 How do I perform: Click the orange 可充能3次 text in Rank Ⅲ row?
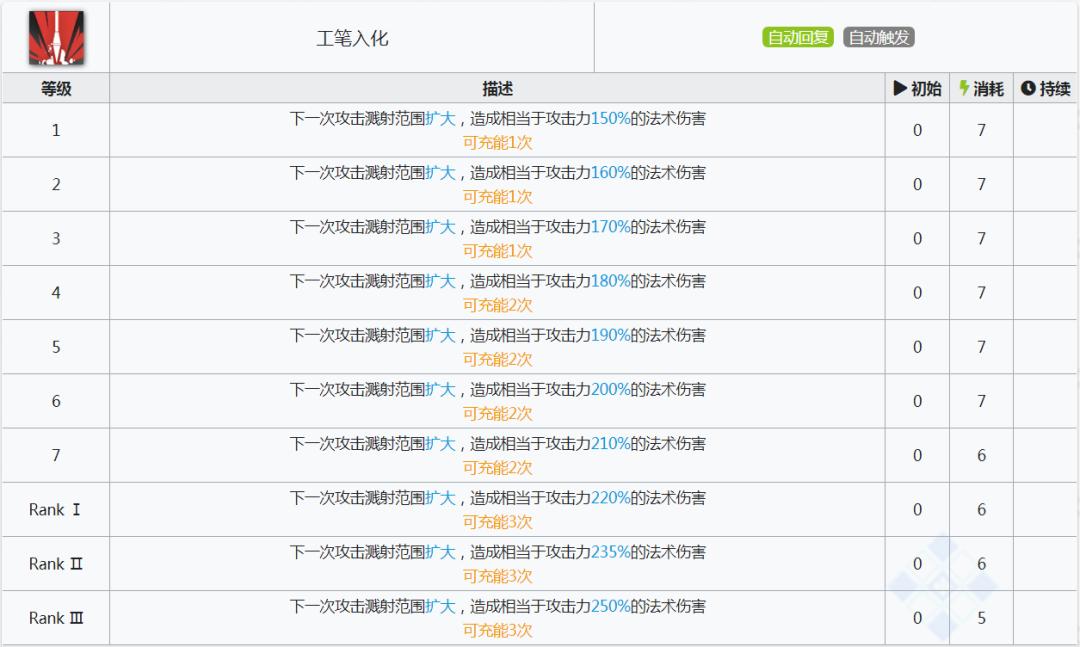click(x=500, y=631)
